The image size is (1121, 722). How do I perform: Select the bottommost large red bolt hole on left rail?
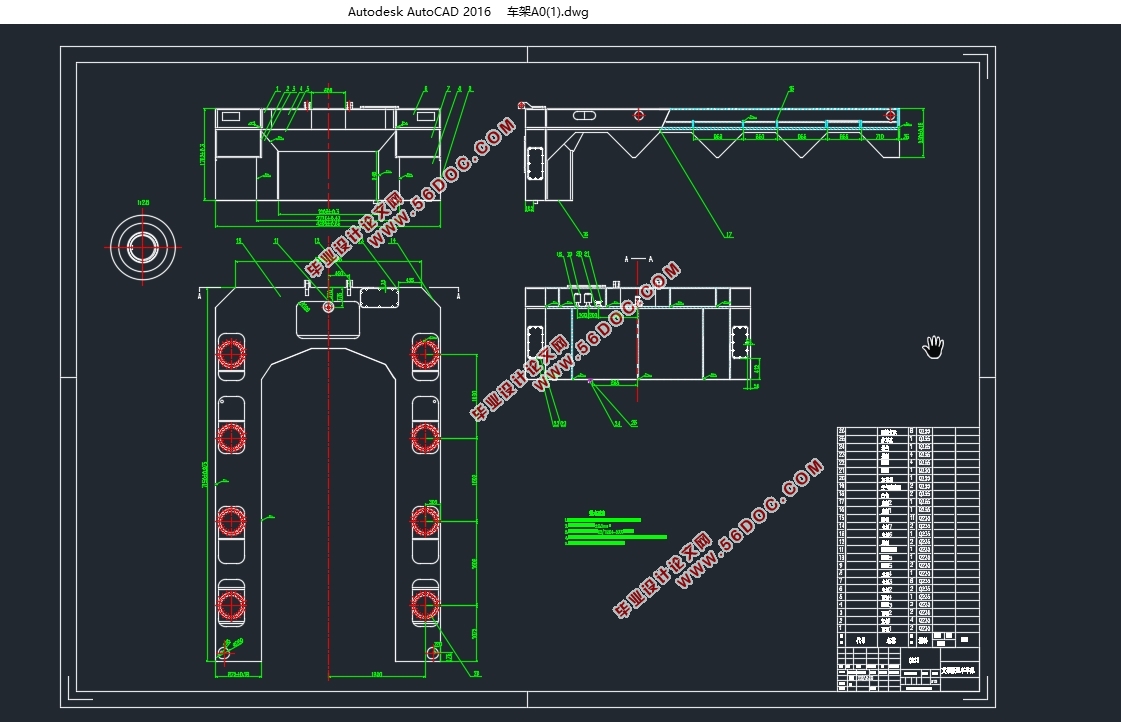(x=232, y=607)
